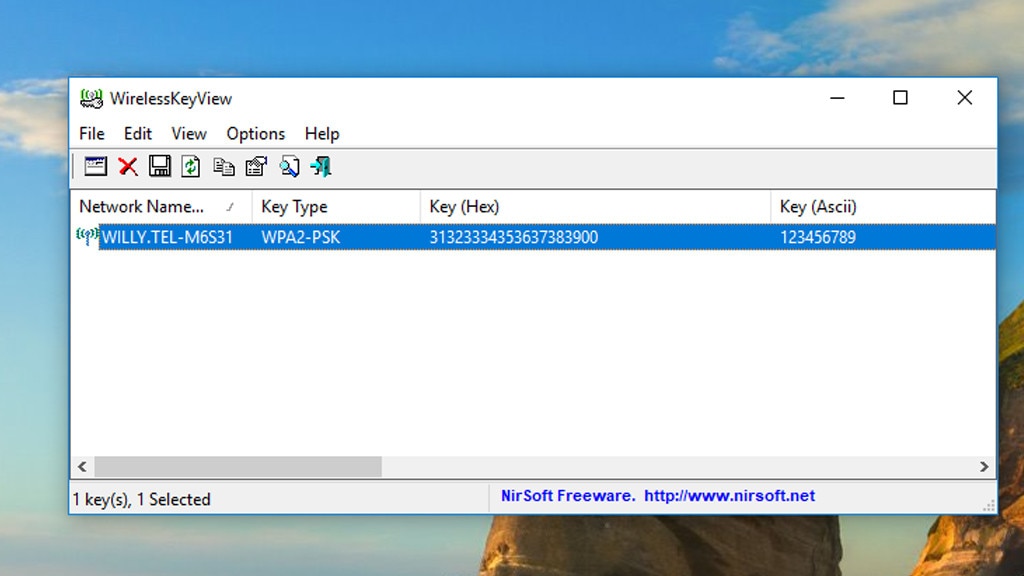Open the Edit menu
This screenshot has width=1024, height=576.
[138, 134]
